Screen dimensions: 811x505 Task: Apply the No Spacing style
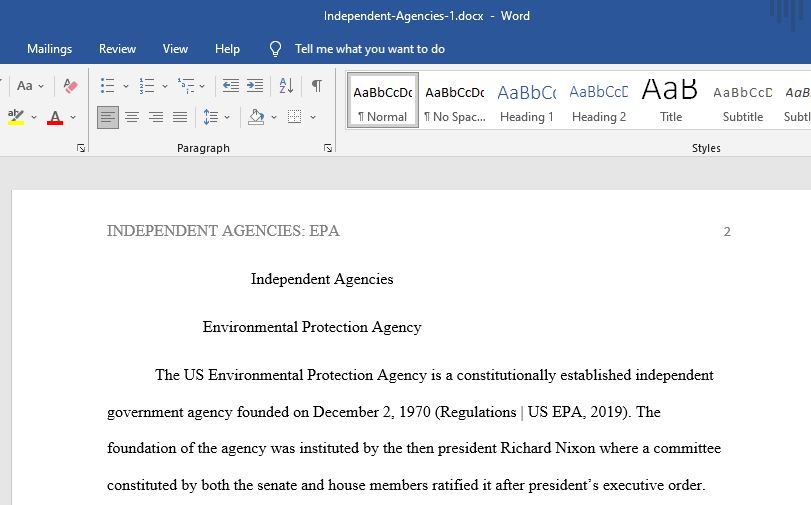point(455,100)
